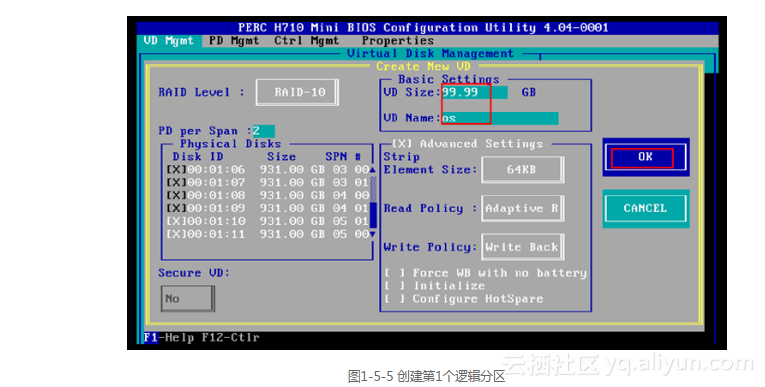Go to the Properties tab
This screenshot has width=765, height=387.
(398, 41)
